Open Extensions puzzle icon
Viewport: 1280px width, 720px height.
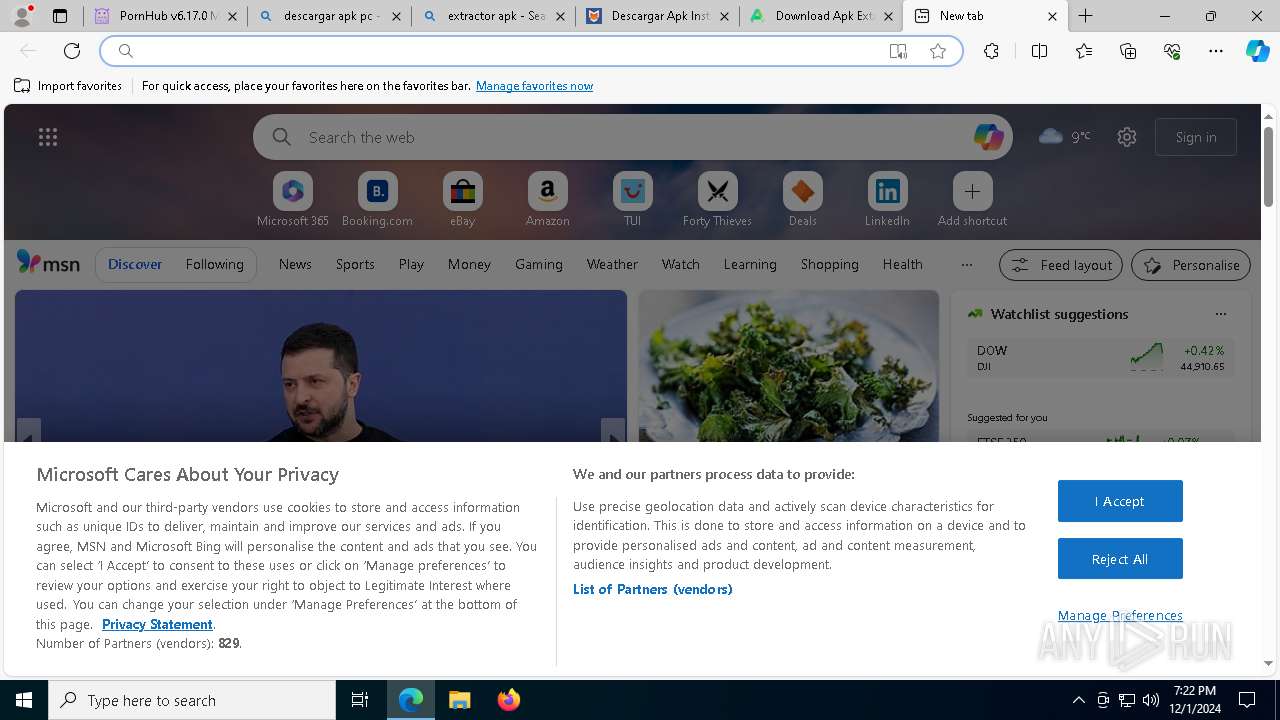[x=991, y=51]
